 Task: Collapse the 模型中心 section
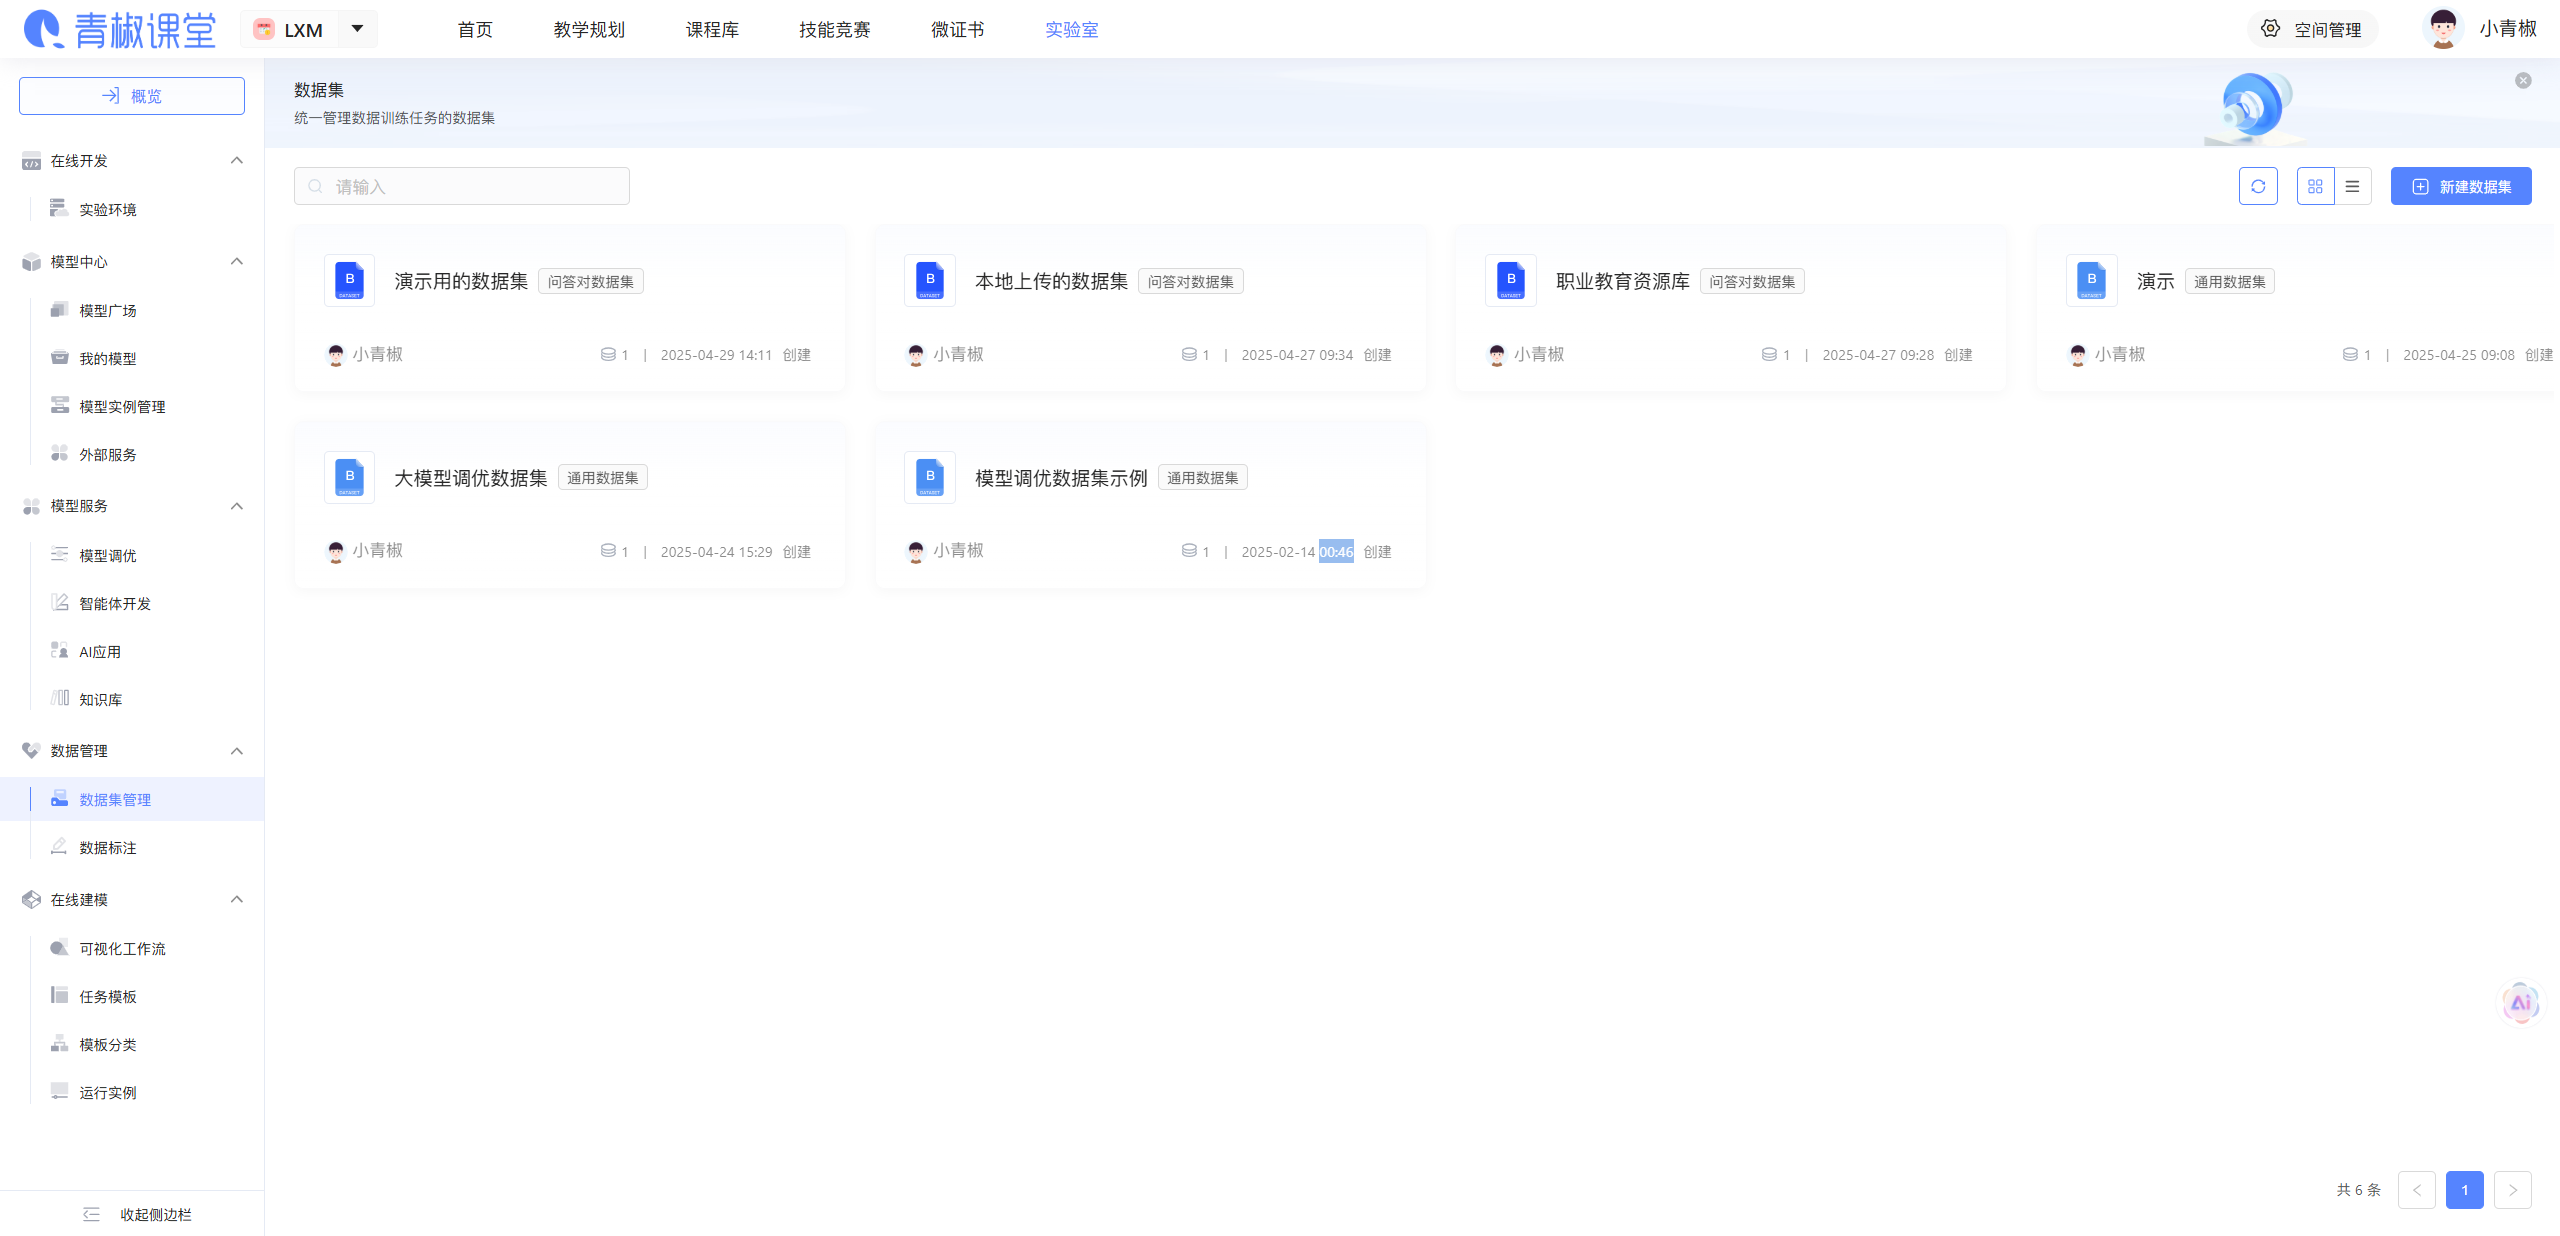point(237,261)
